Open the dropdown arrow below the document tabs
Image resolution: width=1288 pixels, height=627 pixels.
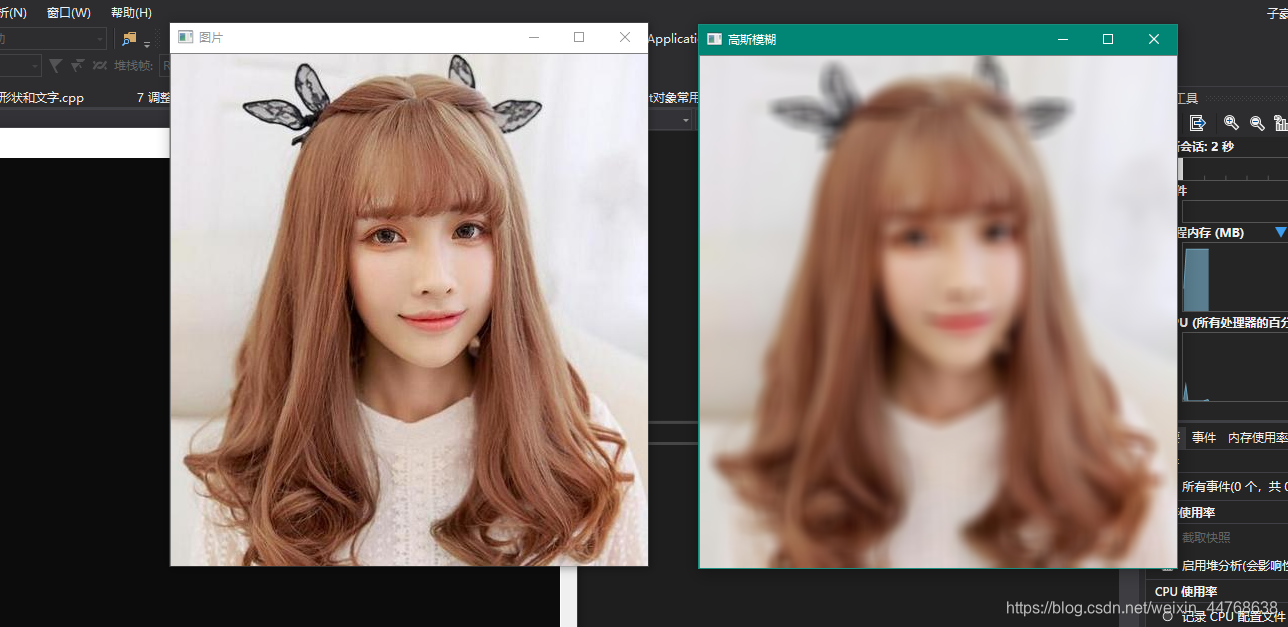click(686, 120)
